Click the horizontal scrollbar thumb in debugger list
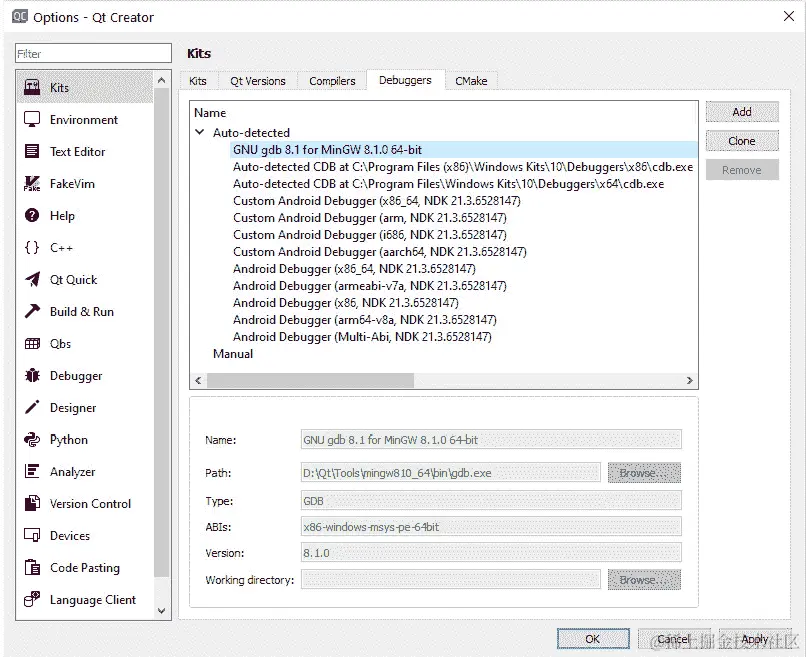806x657 pixels. pos(310,380)
